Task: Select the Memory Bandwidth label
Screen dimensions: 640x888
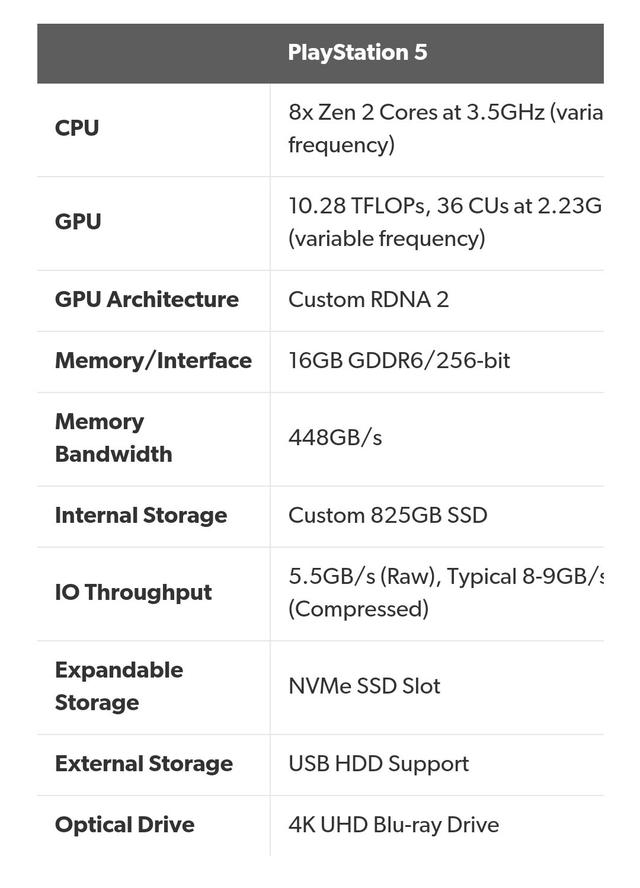Action: coord(113,438)
